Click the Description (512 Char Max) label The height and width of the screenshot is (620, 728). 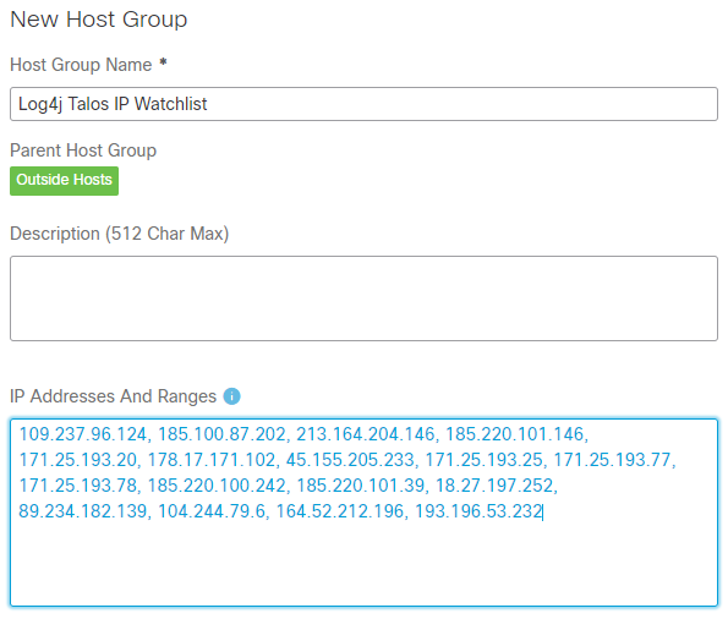coord(119,233)
